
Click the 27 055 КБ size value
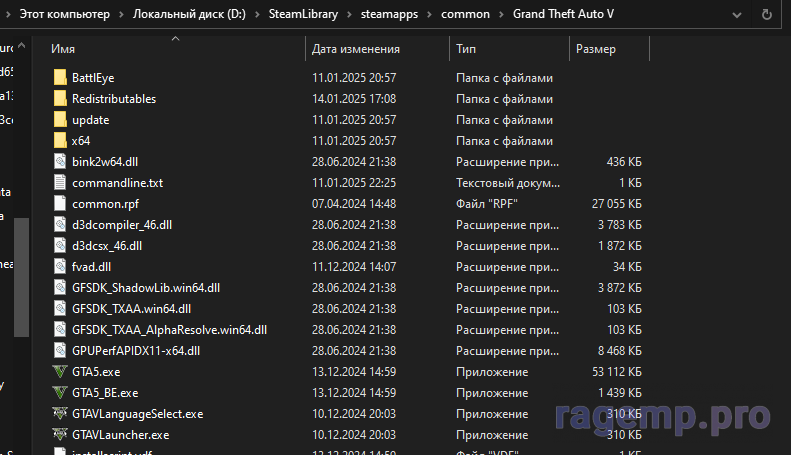[616, 204]
